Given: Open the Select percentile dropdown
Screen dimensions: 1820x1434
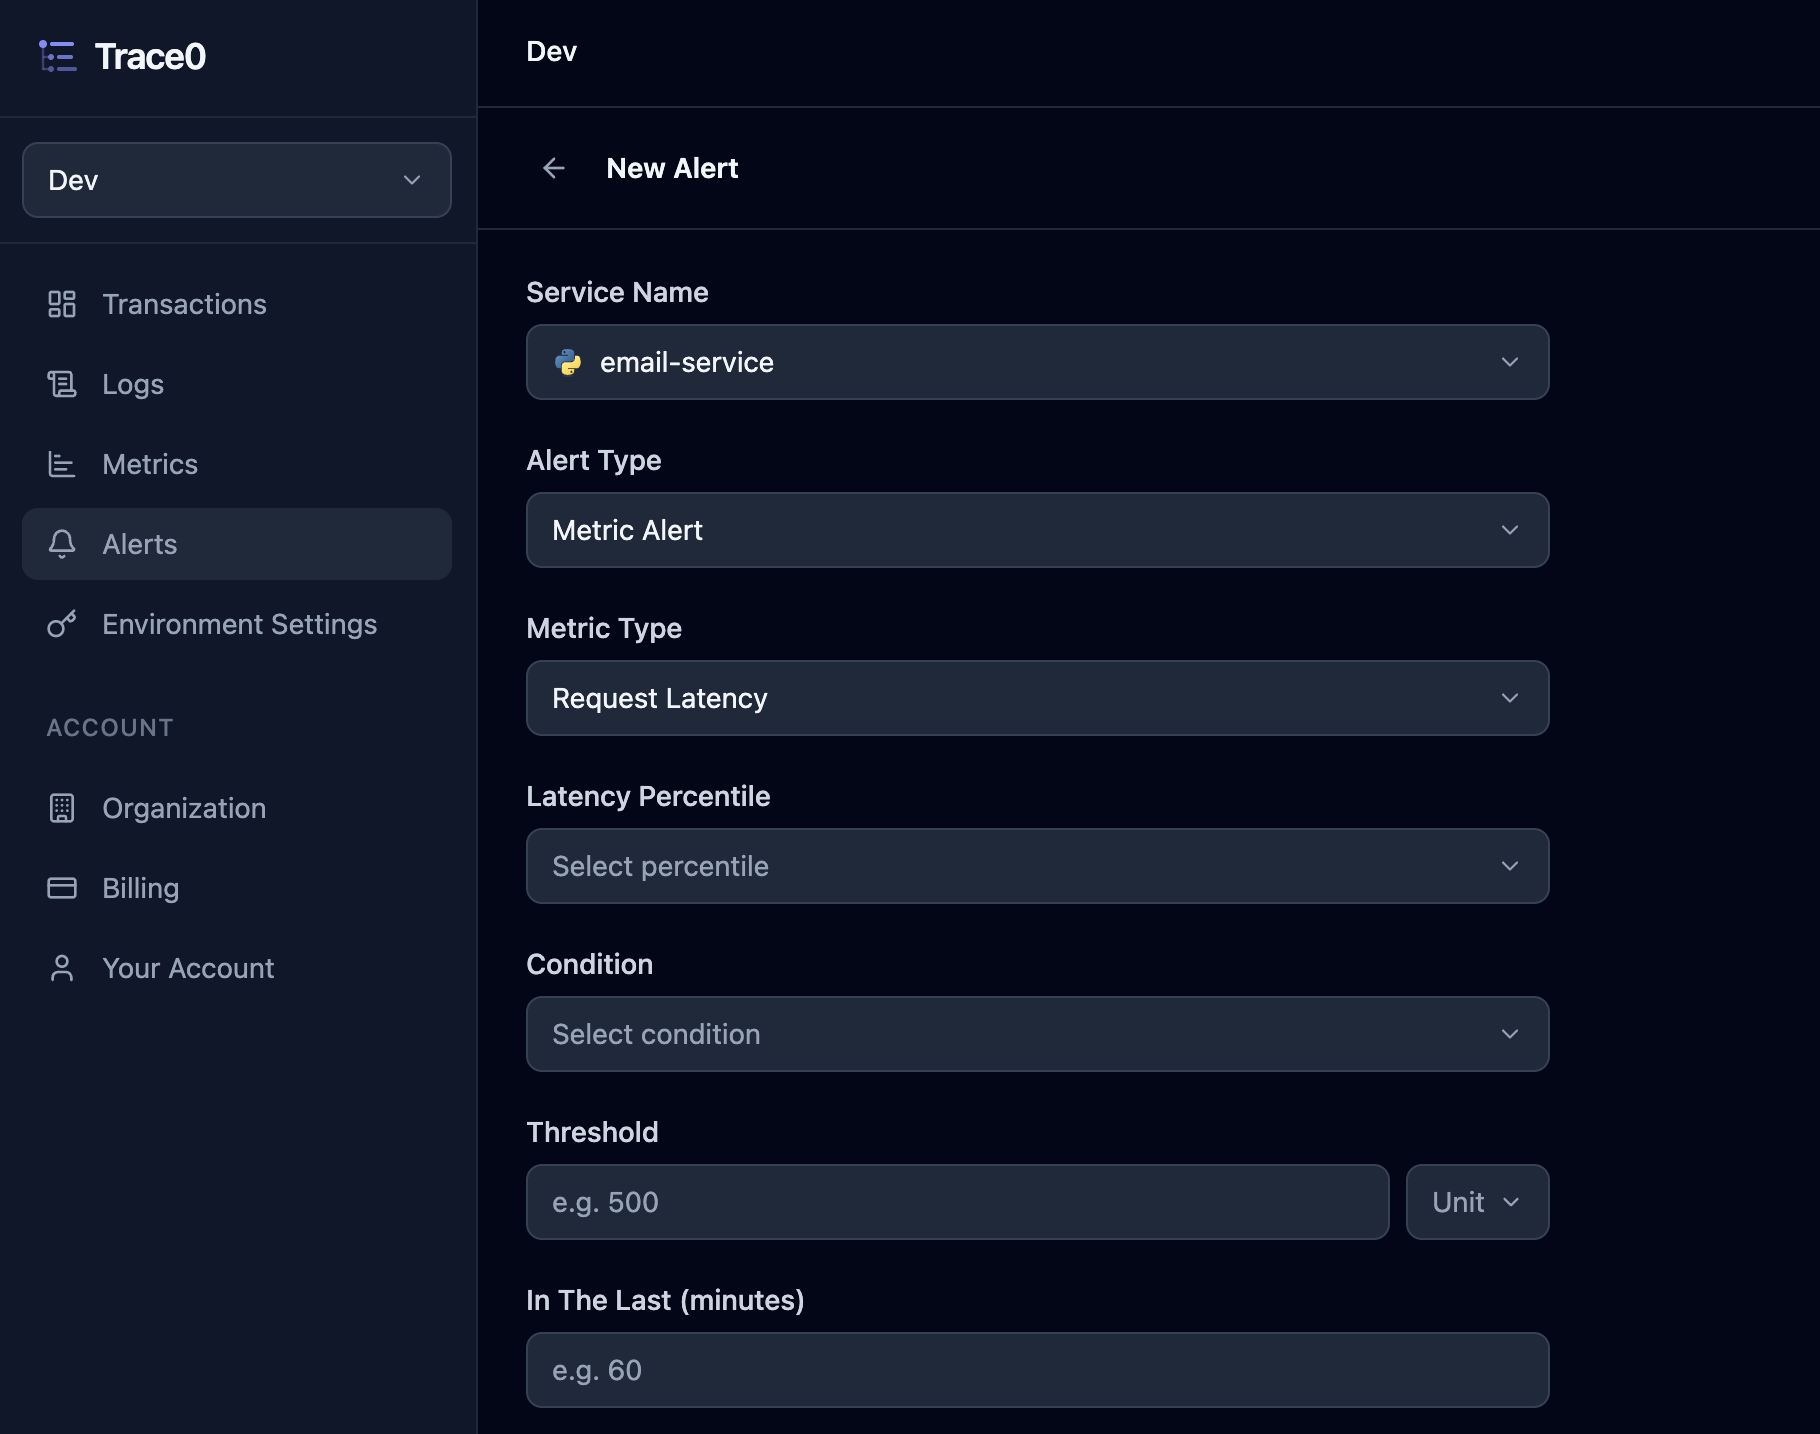Looking at the screenshot, I should (1038, 866).
